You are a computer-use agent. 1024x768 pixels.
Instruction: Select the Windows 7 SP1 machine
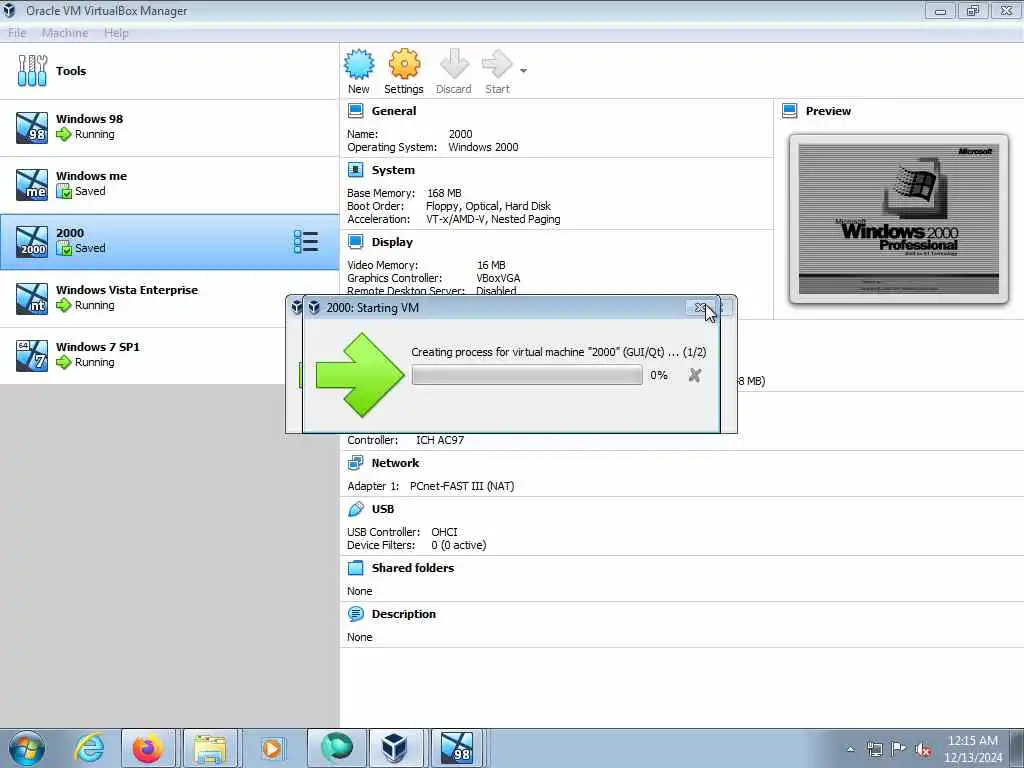point(169,355)
